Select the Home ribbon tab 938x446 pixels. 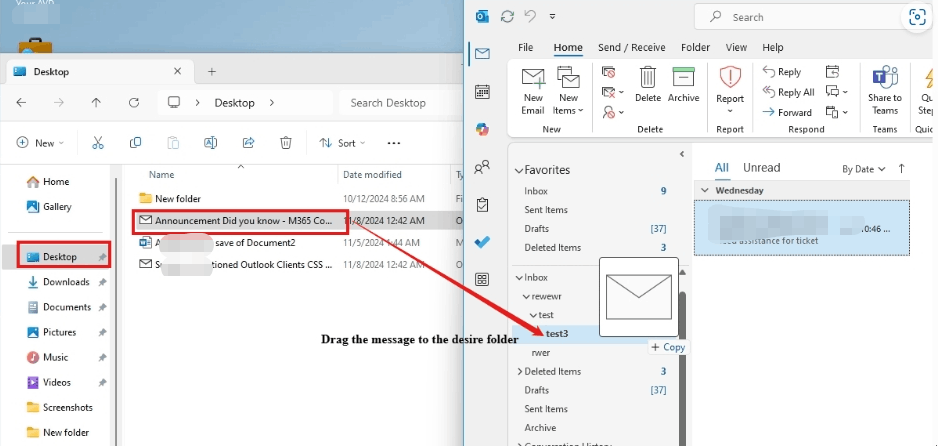point(568,47)
